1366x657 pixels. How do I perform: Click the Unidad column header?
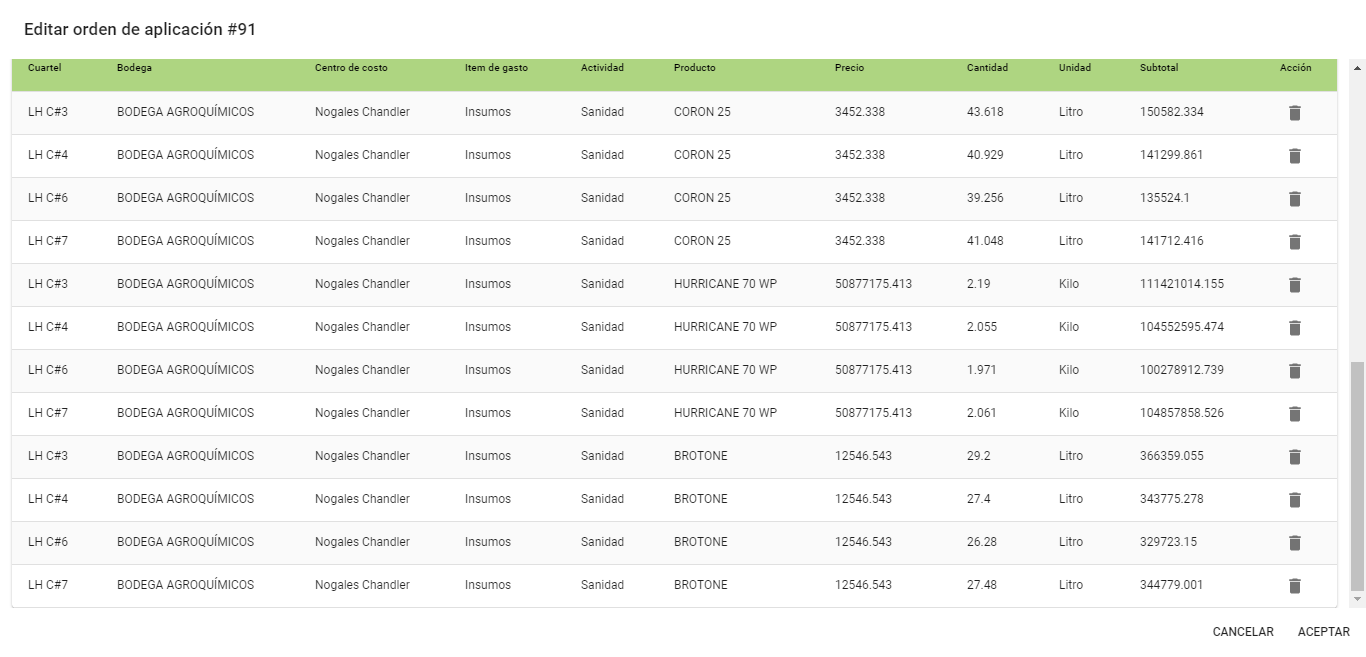tap(1075, 68)
